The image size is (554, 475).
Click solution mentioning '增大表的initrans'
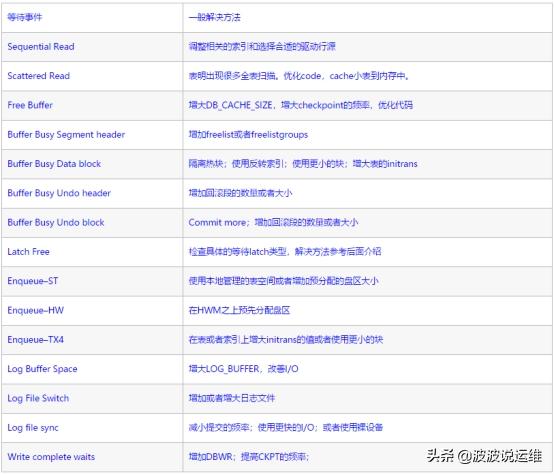pos(303,164)
